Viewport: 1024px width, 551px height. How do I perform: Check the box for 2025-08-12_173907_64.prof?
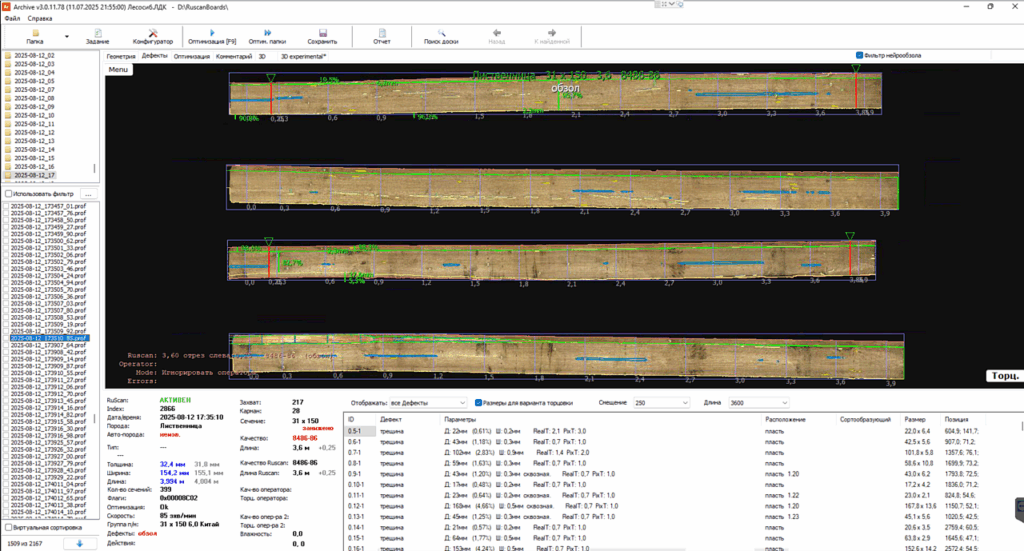coord(7,345)
